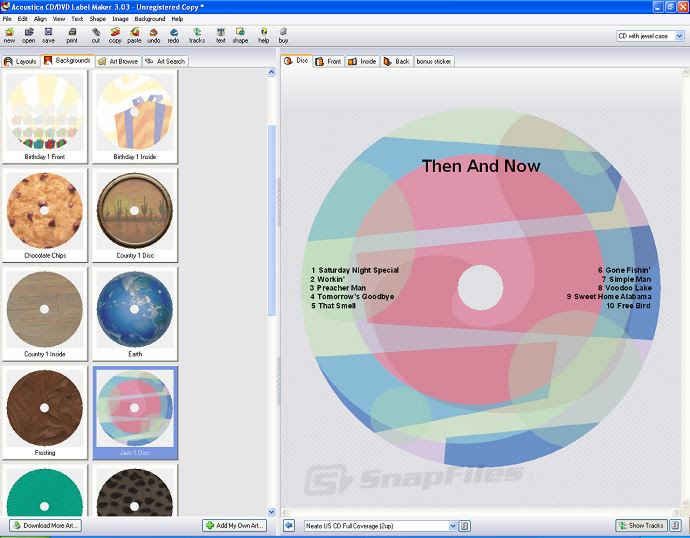Viewport: 690px width, 538px height.
Task: Click track '10 Free Bird' text
Action: (628, 305)
